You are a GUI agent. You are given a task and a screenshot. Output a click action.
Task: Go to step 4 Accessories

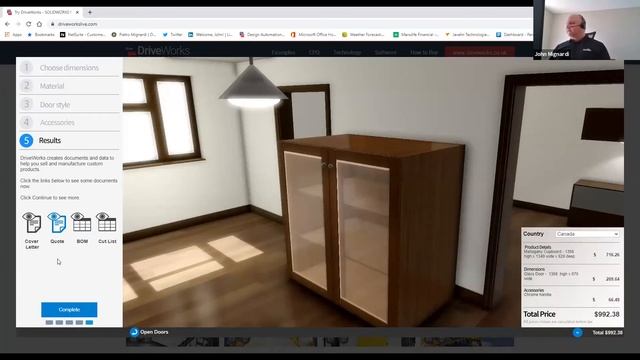69,122
